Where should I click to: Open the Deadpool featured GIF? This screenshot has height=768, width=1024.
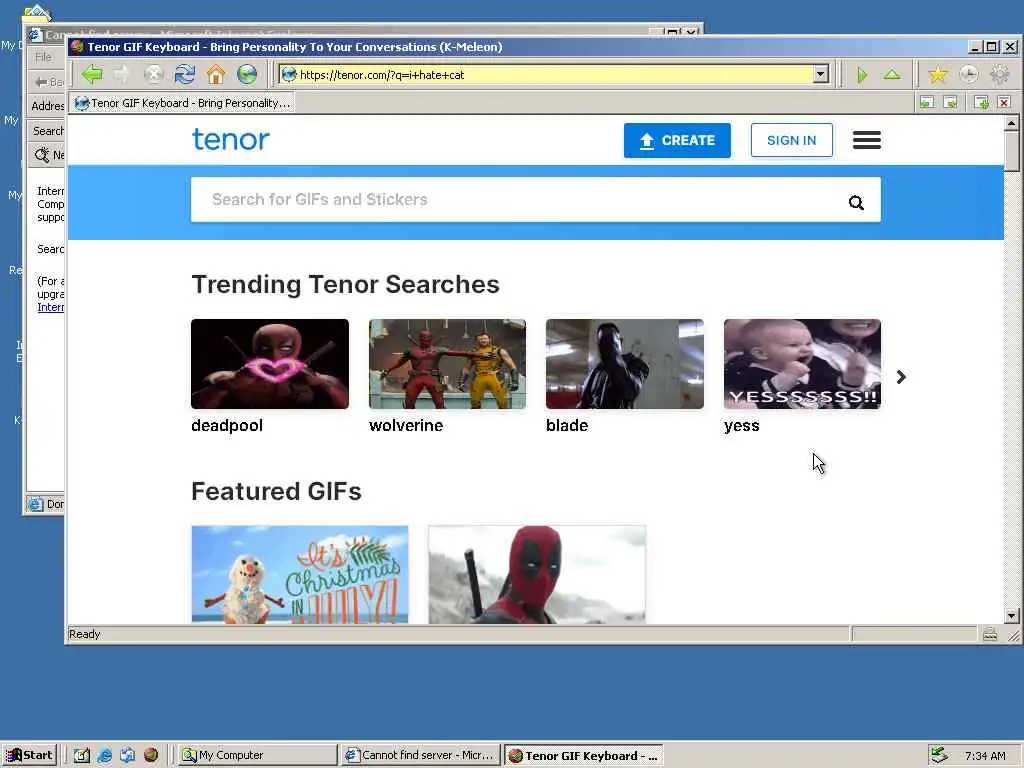[537, 575]
